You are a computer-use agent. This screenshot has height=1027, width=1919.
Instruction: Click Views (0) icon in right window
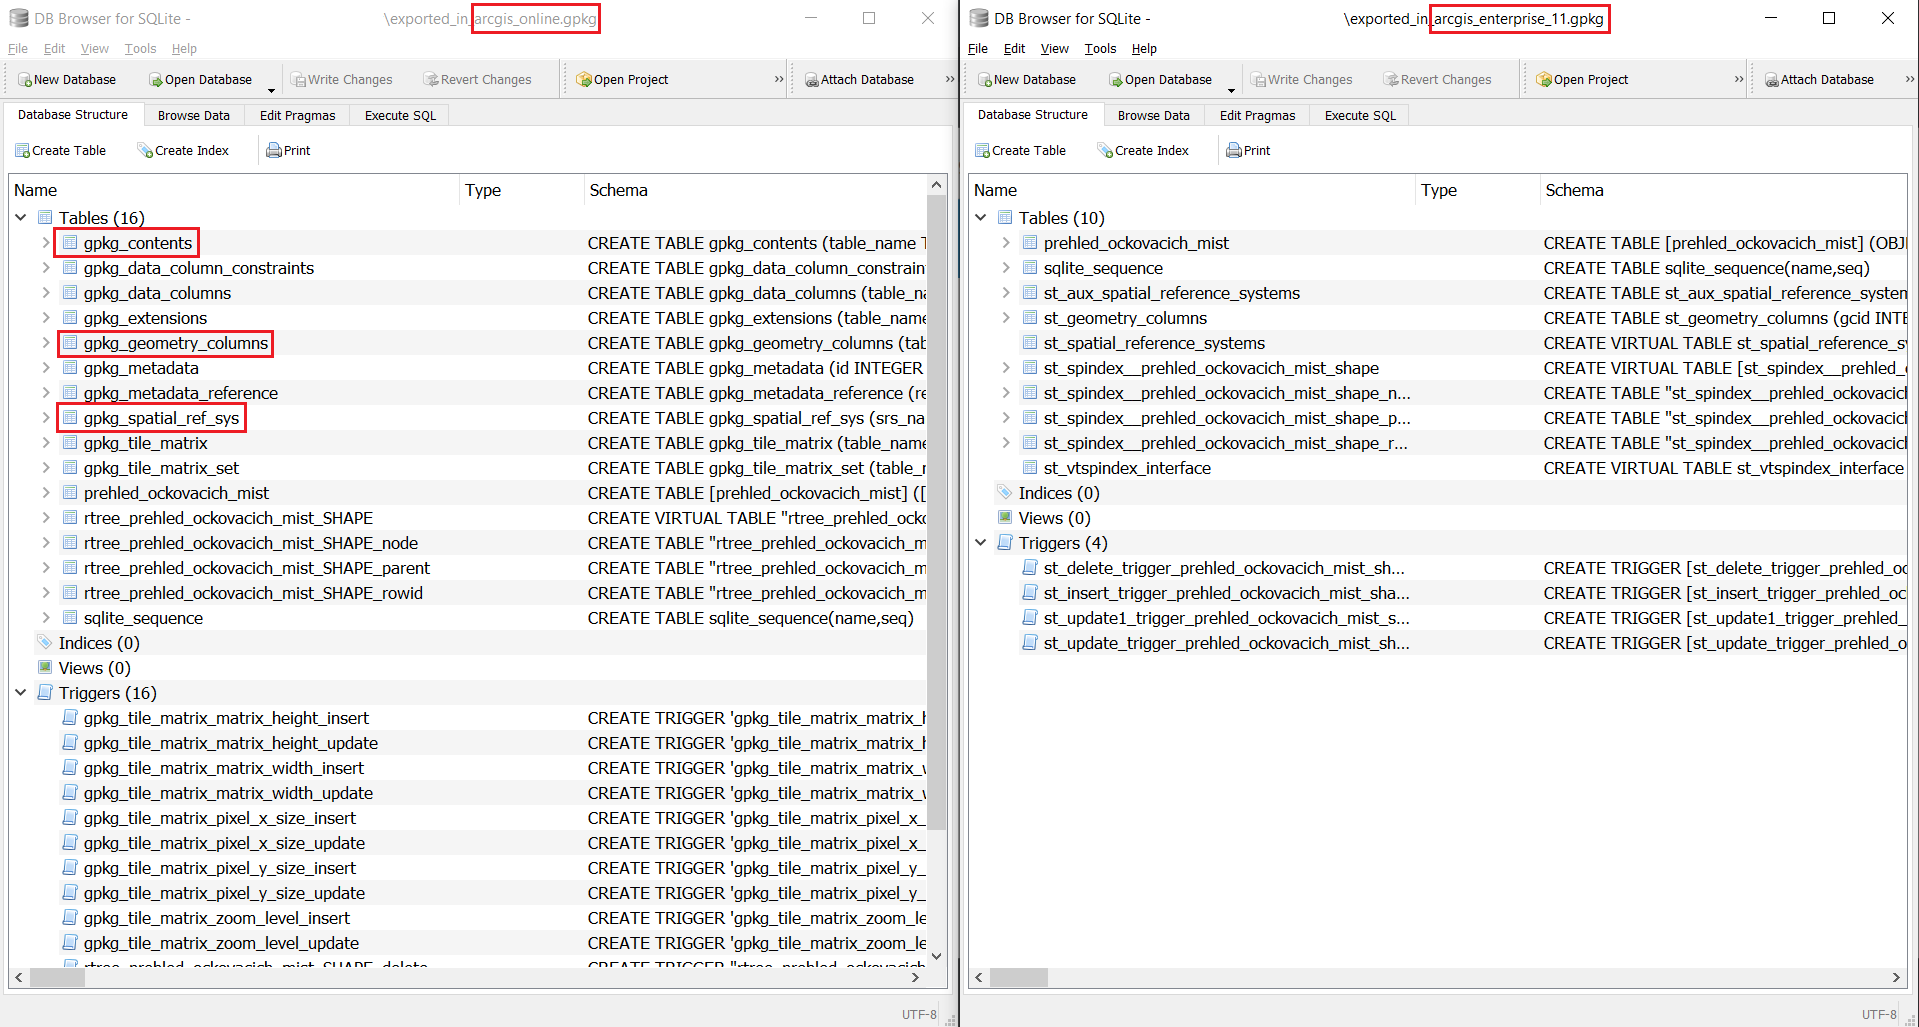point(1005,517)
